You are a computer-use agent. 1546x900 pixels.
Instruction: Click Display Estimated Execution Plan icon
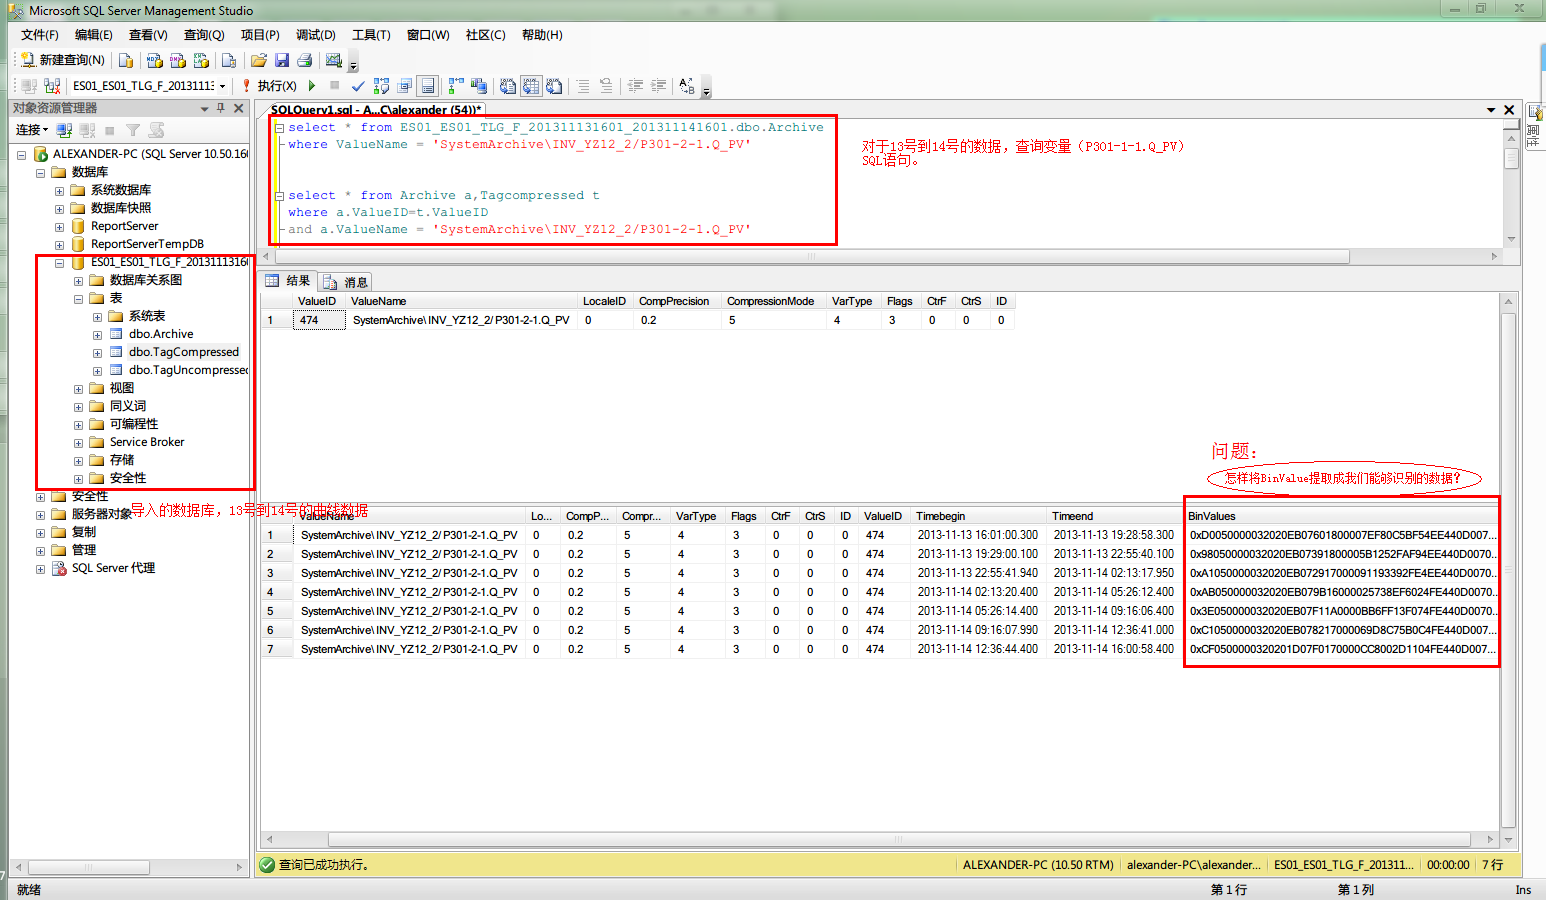pos(381,86)
